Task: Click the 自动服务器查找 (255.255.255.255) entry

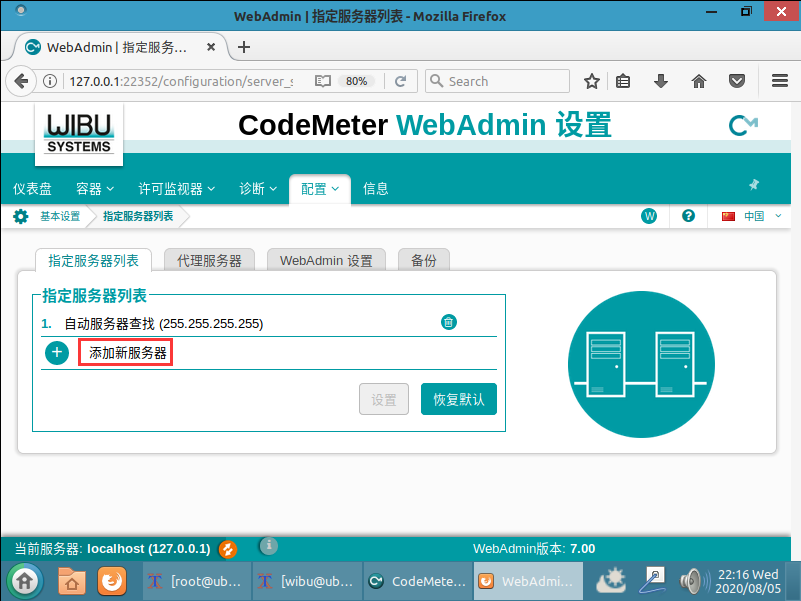Action: pyautogui.click(x=163, y=324)
